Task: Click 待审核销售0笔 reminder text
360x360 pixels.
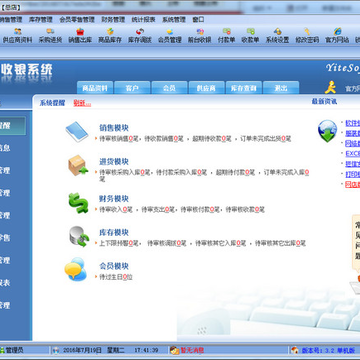Action: [x=119, y=139]
